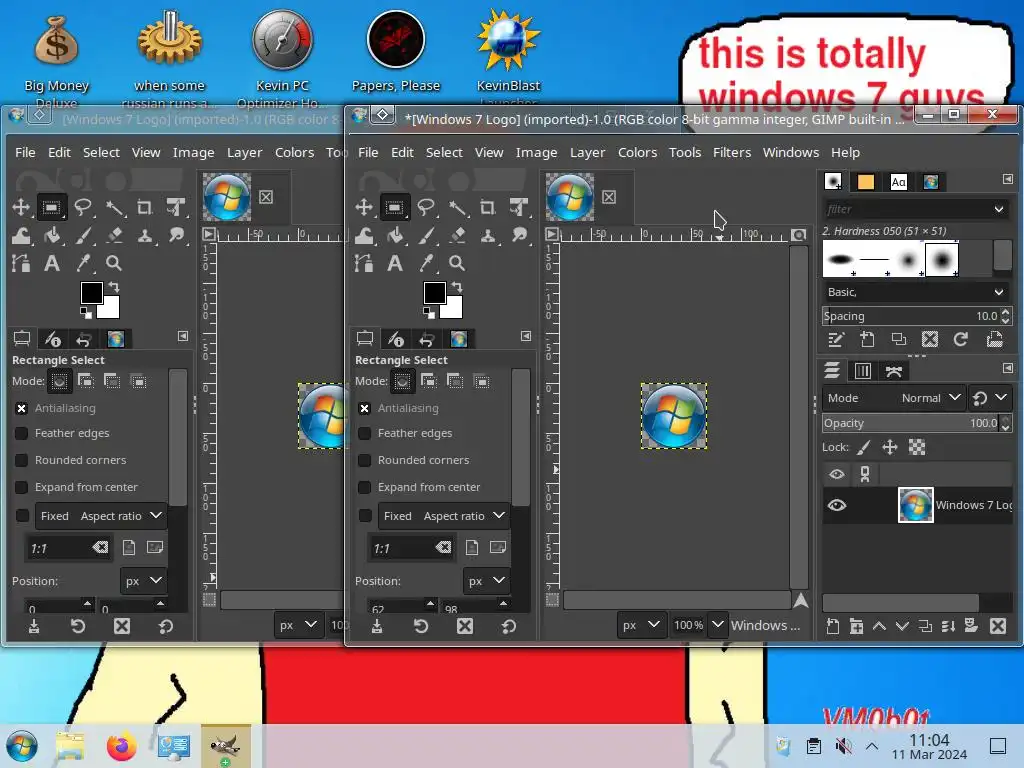The width and height of the screenshot is (1024, 768).
Task: Select Fuzzy Select wand tool in front window
Action: click(457, 208)
